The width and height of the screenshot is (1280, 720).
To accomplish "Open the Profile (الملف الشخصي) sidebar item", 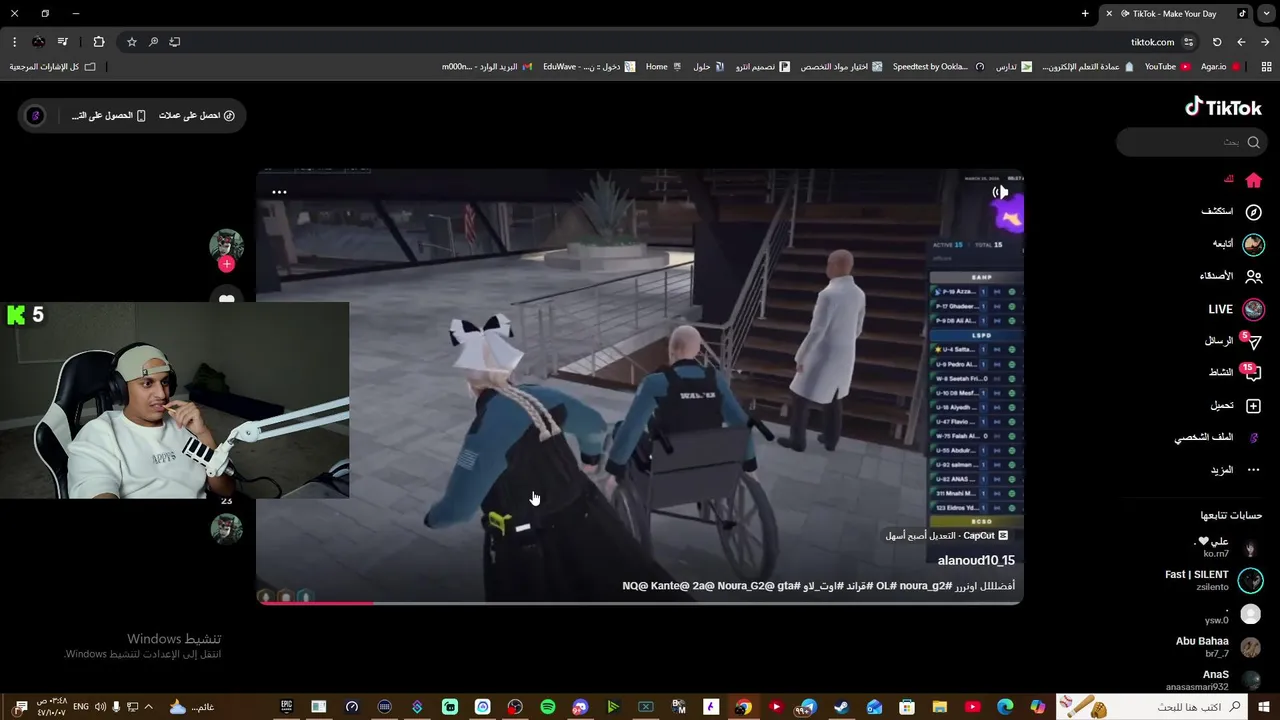I will pos(1218,438).
